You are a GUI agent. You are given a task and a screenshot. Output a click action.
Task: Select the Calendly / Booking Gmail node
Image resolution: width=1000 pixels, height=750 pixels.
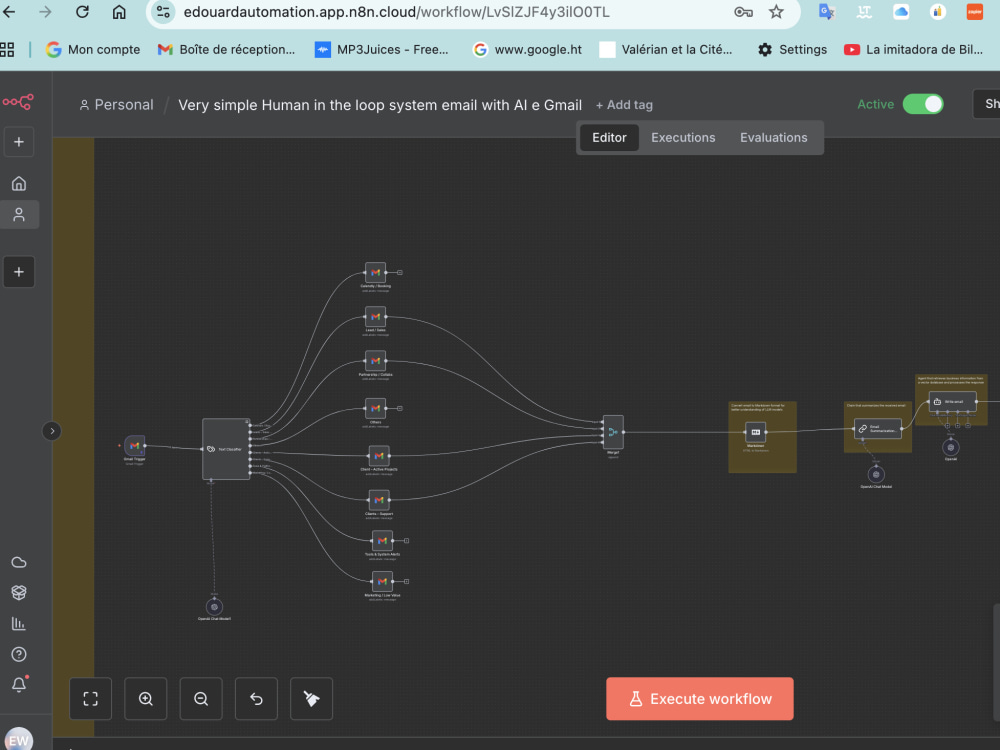(376, 272)
